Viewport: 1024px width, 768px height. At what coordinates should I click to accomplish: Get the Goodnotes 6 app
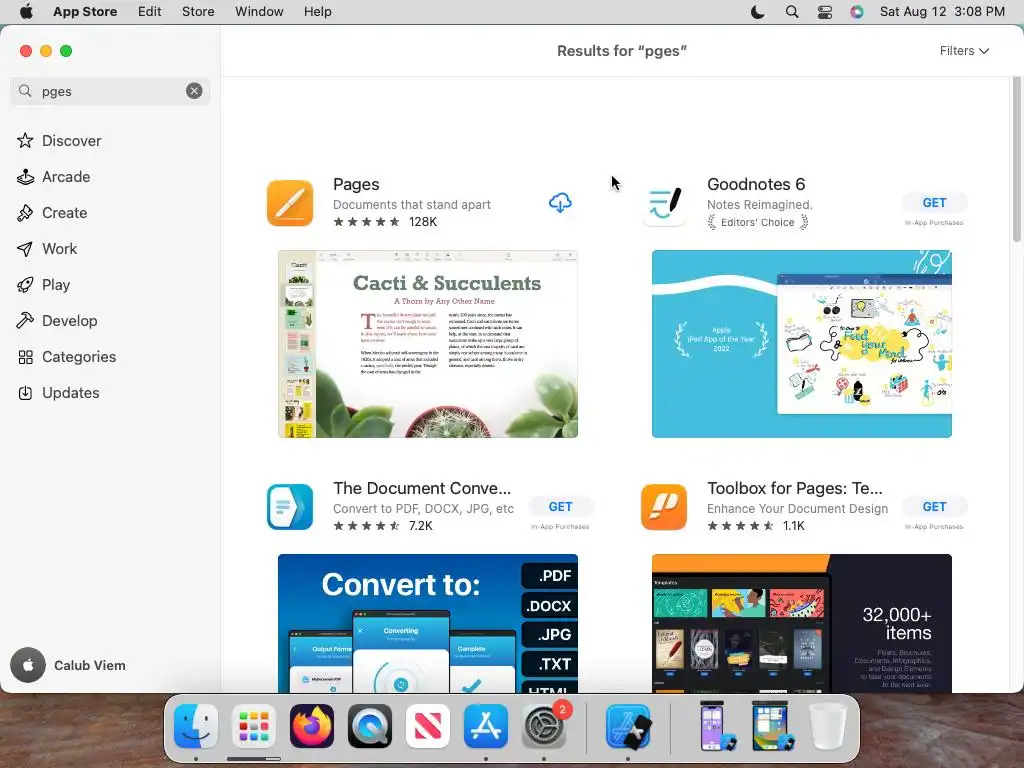point(934,203)
